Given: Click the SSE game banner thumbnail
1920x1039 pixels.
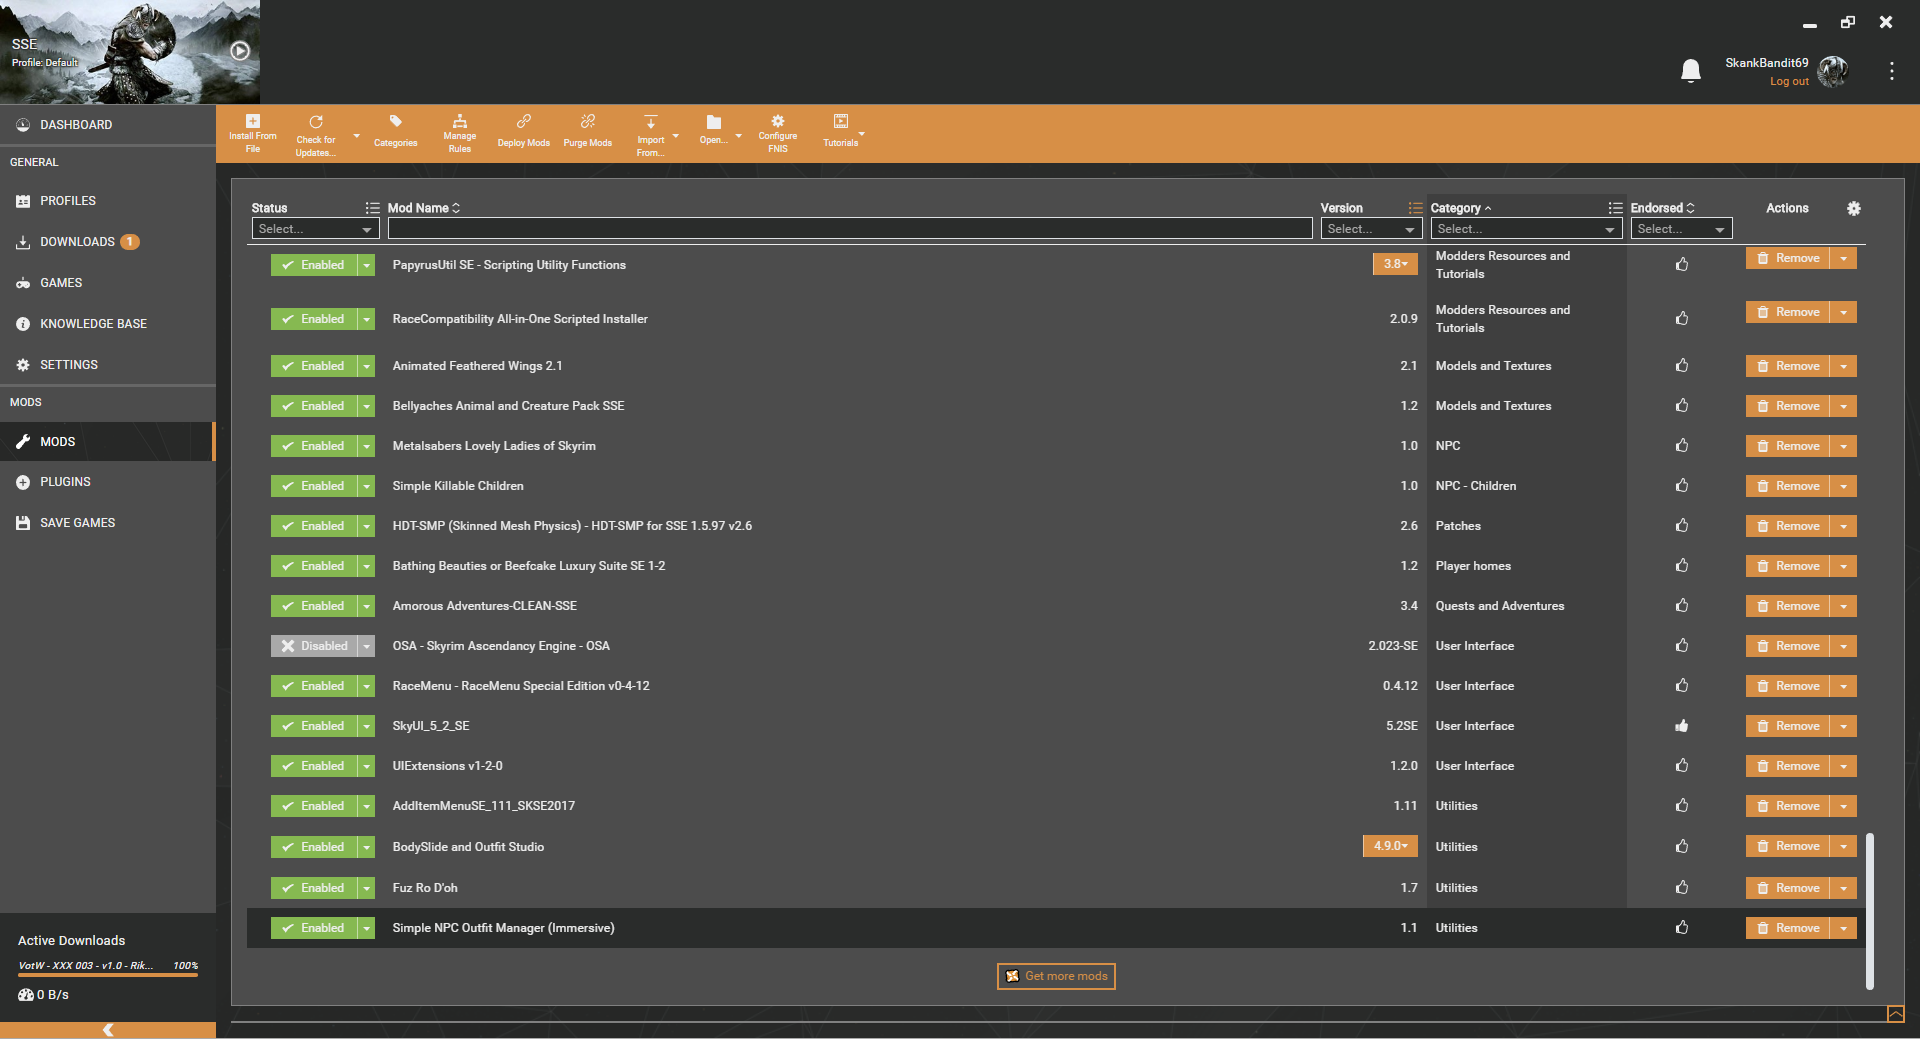Looking at the screenshot, I should [x=130, y=52].
